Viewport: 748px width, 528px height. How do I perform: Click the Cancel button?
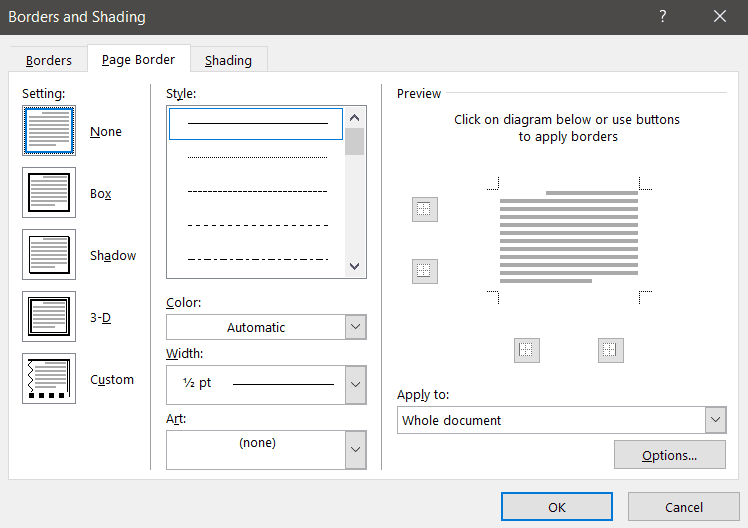pyautogui.click(x=684, y=507)
